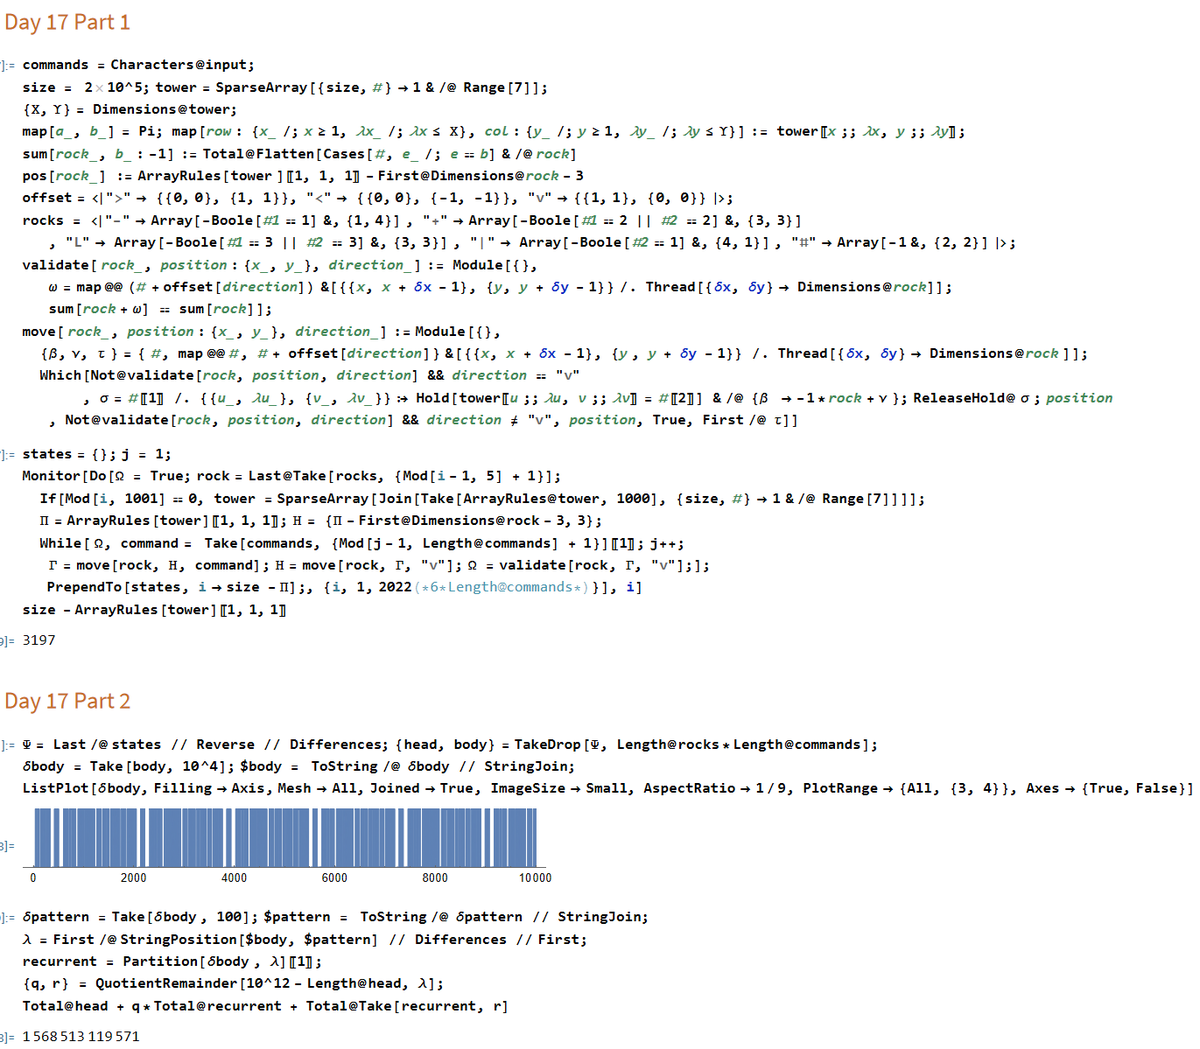
Task: Click the line starting 'If[Mod[i, 1001] == 0'
Action: (x=482, y=498)
